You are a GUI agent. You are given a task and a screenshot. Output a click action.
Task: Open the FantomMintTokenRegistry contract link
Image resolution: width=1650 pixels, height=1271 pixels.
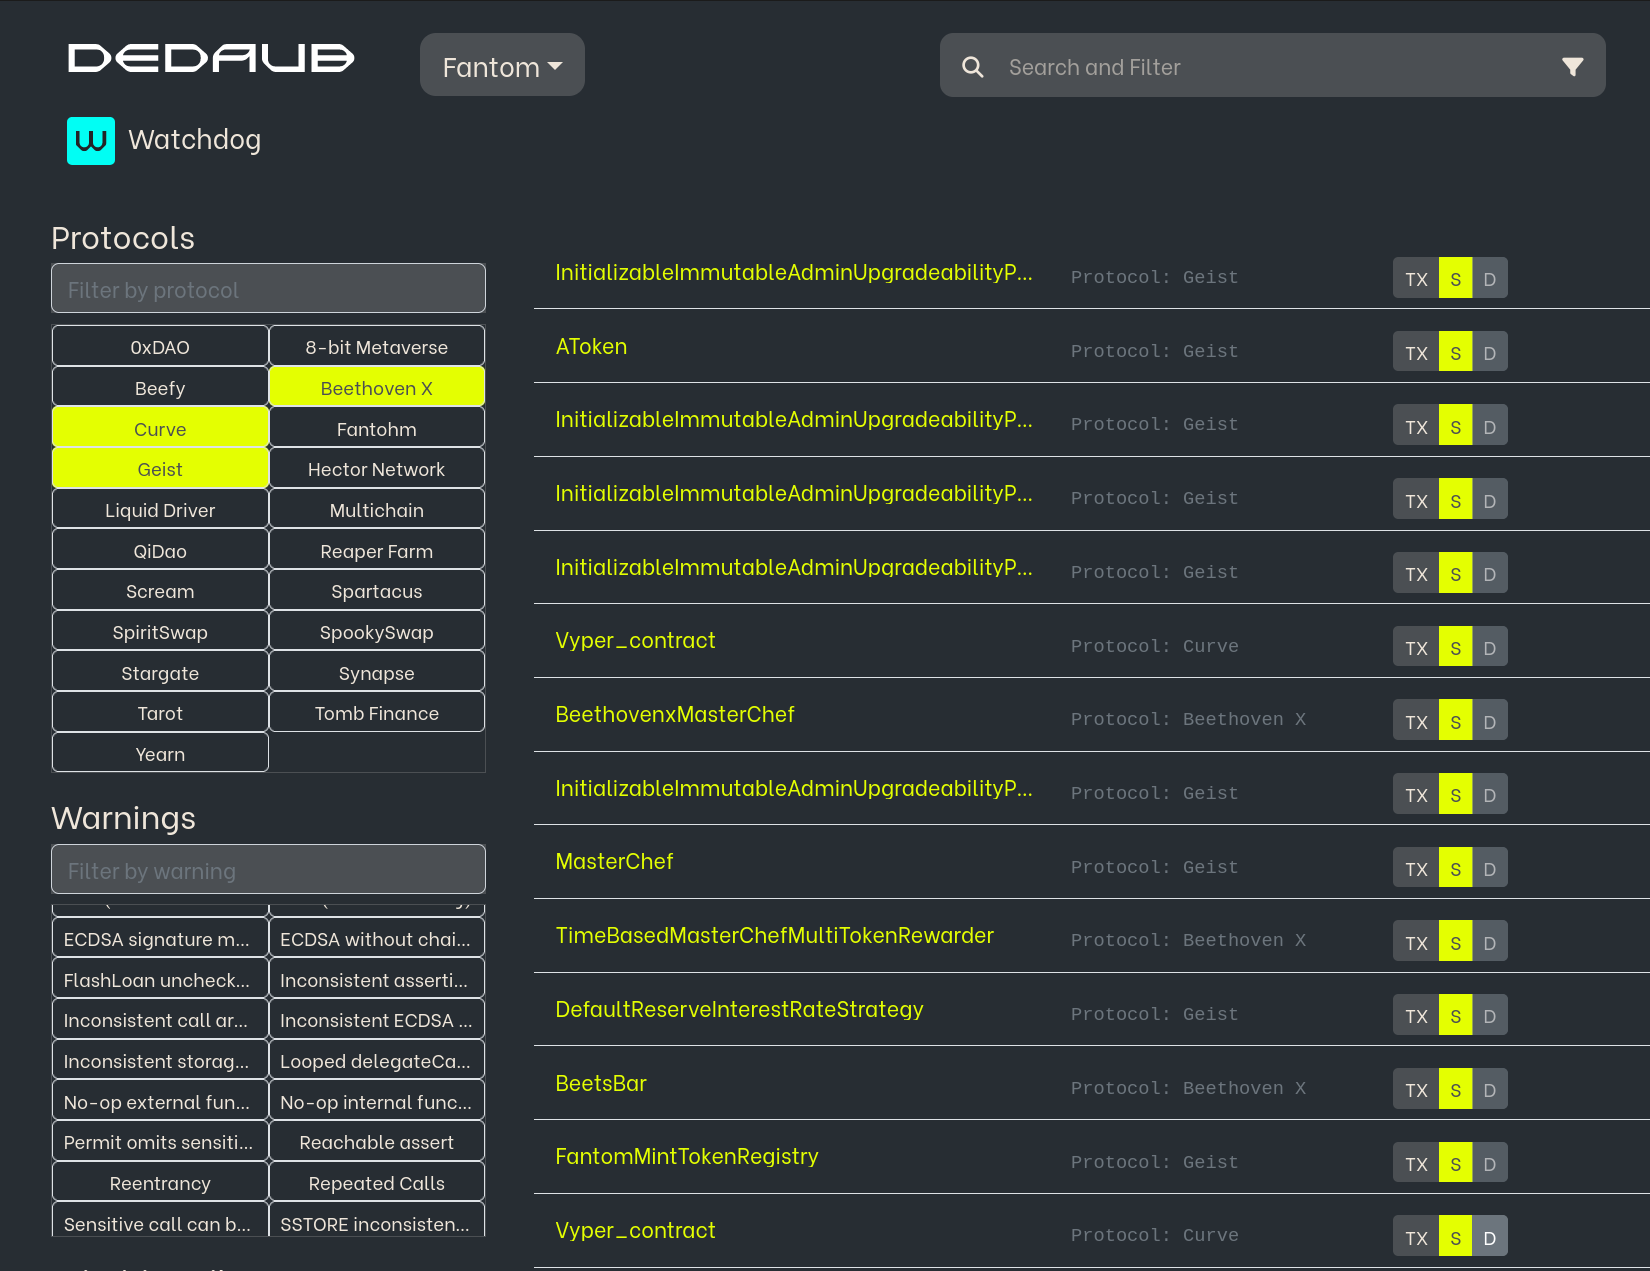pos(687,1156)
